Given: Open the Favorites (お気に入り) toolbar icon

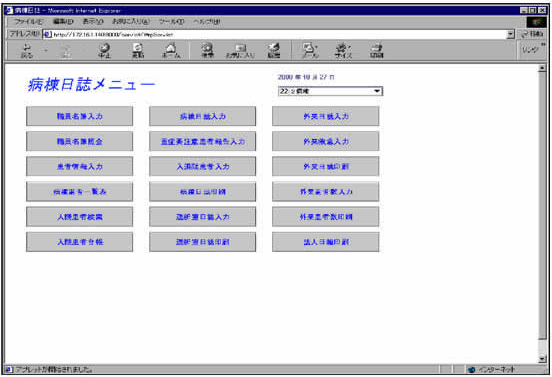Looking at the screenshot, I should click(240, 51).
